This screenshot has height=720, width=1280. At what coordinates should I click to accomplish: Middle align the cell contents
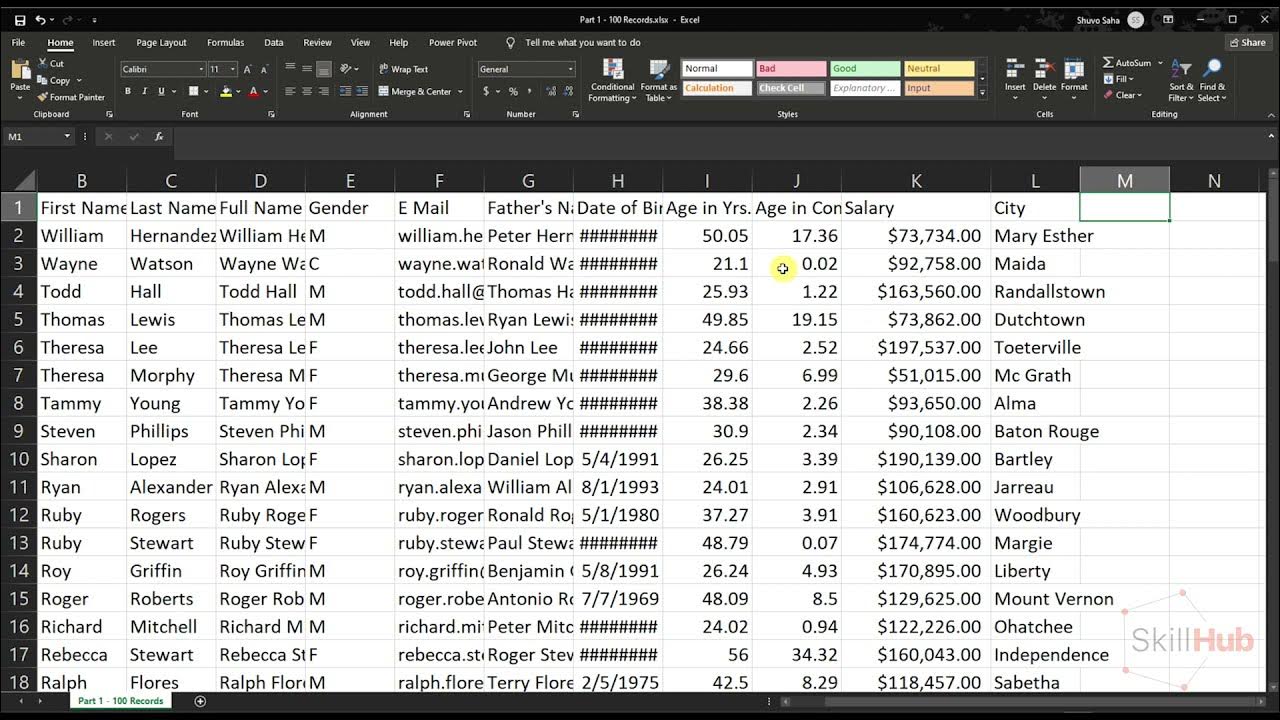[307, 68]
